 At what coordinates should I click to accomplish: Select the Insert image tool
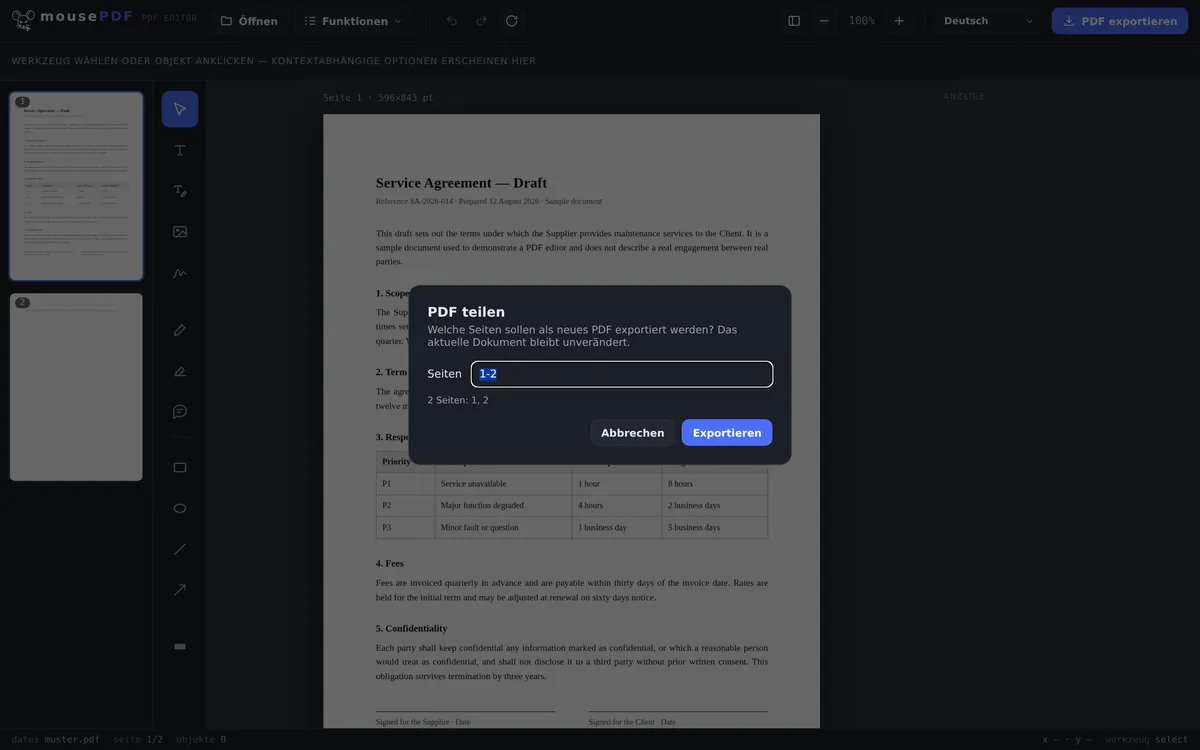pyautogui.click(x=180, y=231)
